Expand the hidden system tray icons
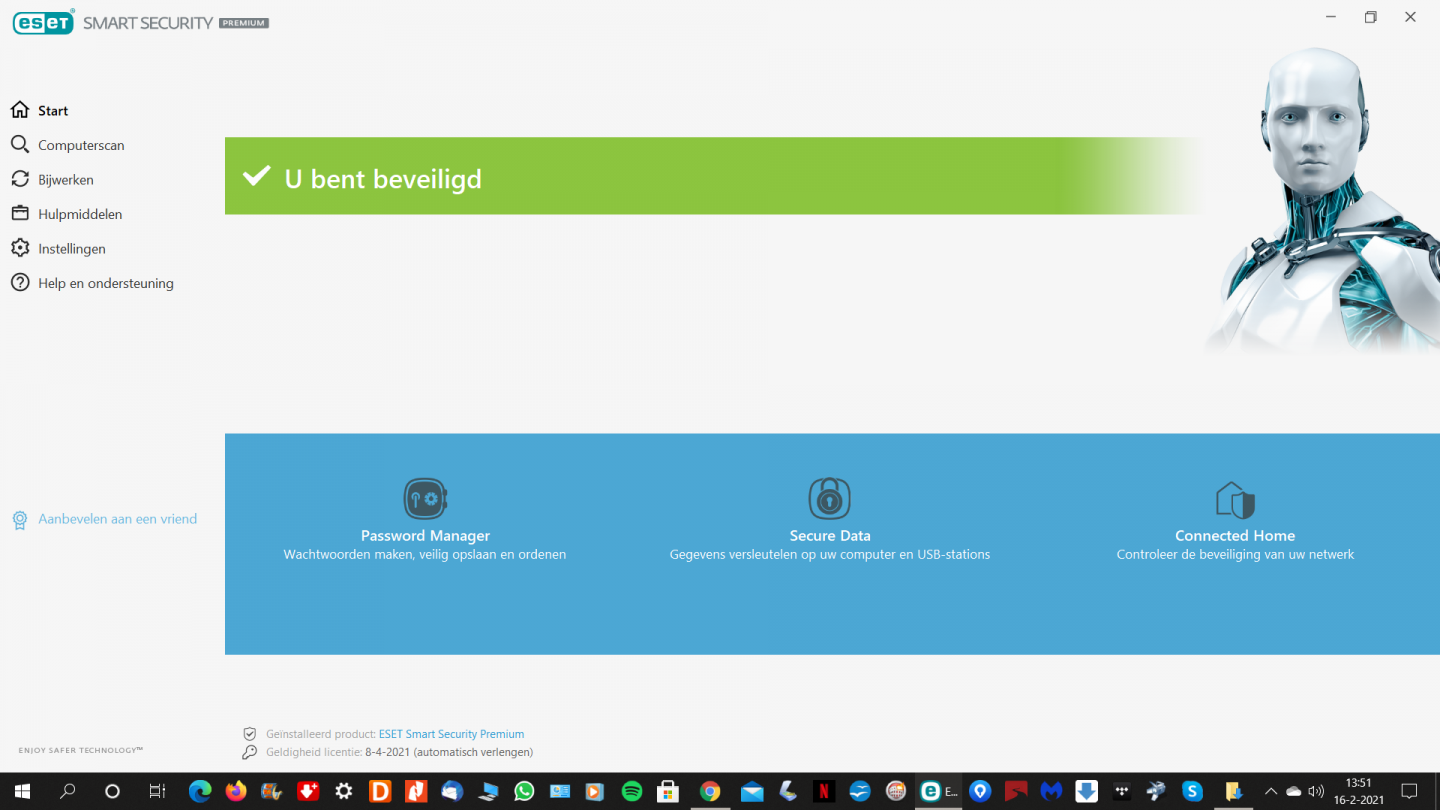The height and width of the screenshot is (810, 1440). pos(1271,791)
